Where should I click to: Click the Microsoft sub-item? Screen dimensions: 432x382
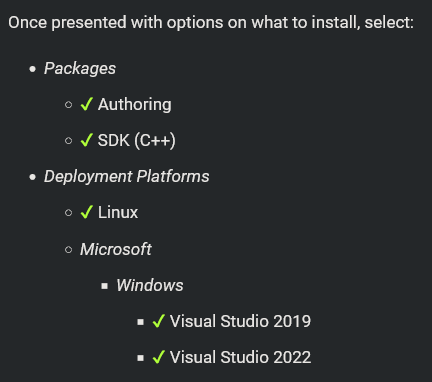click(116, 249)
